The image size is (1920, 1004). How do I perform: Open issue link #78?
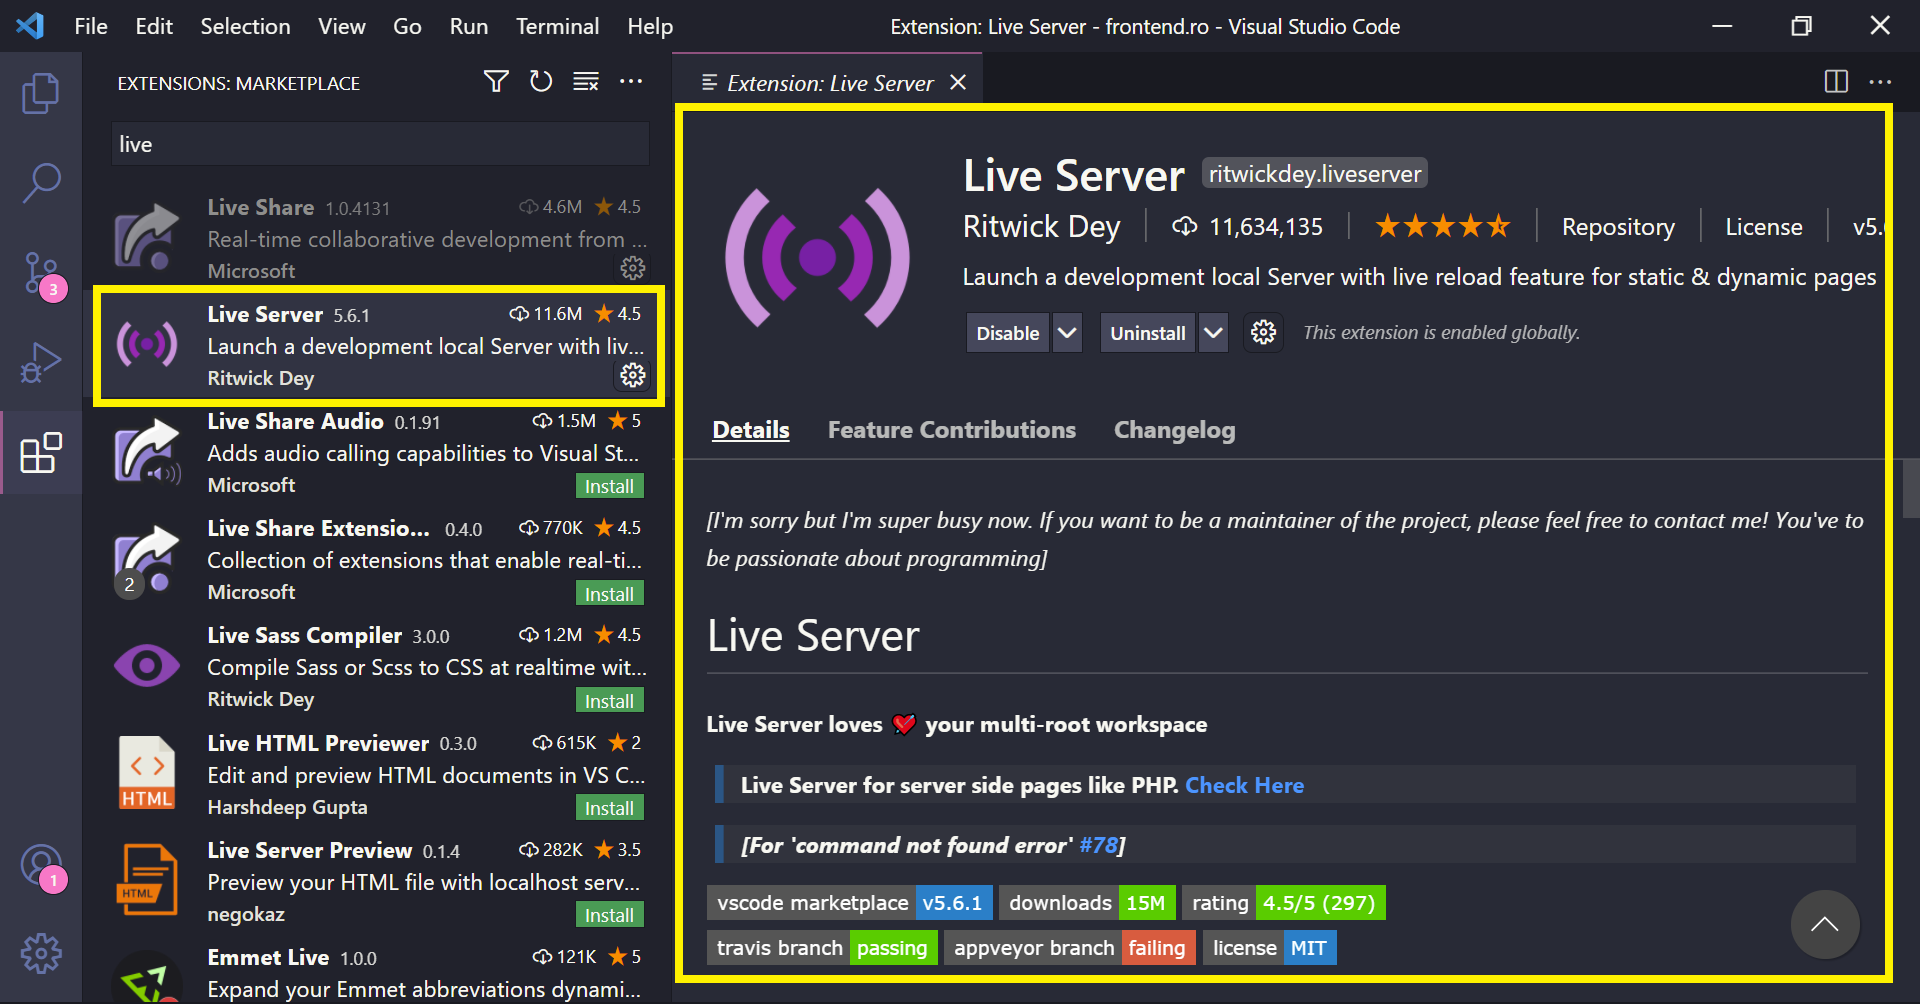(x=1098, y=845)
